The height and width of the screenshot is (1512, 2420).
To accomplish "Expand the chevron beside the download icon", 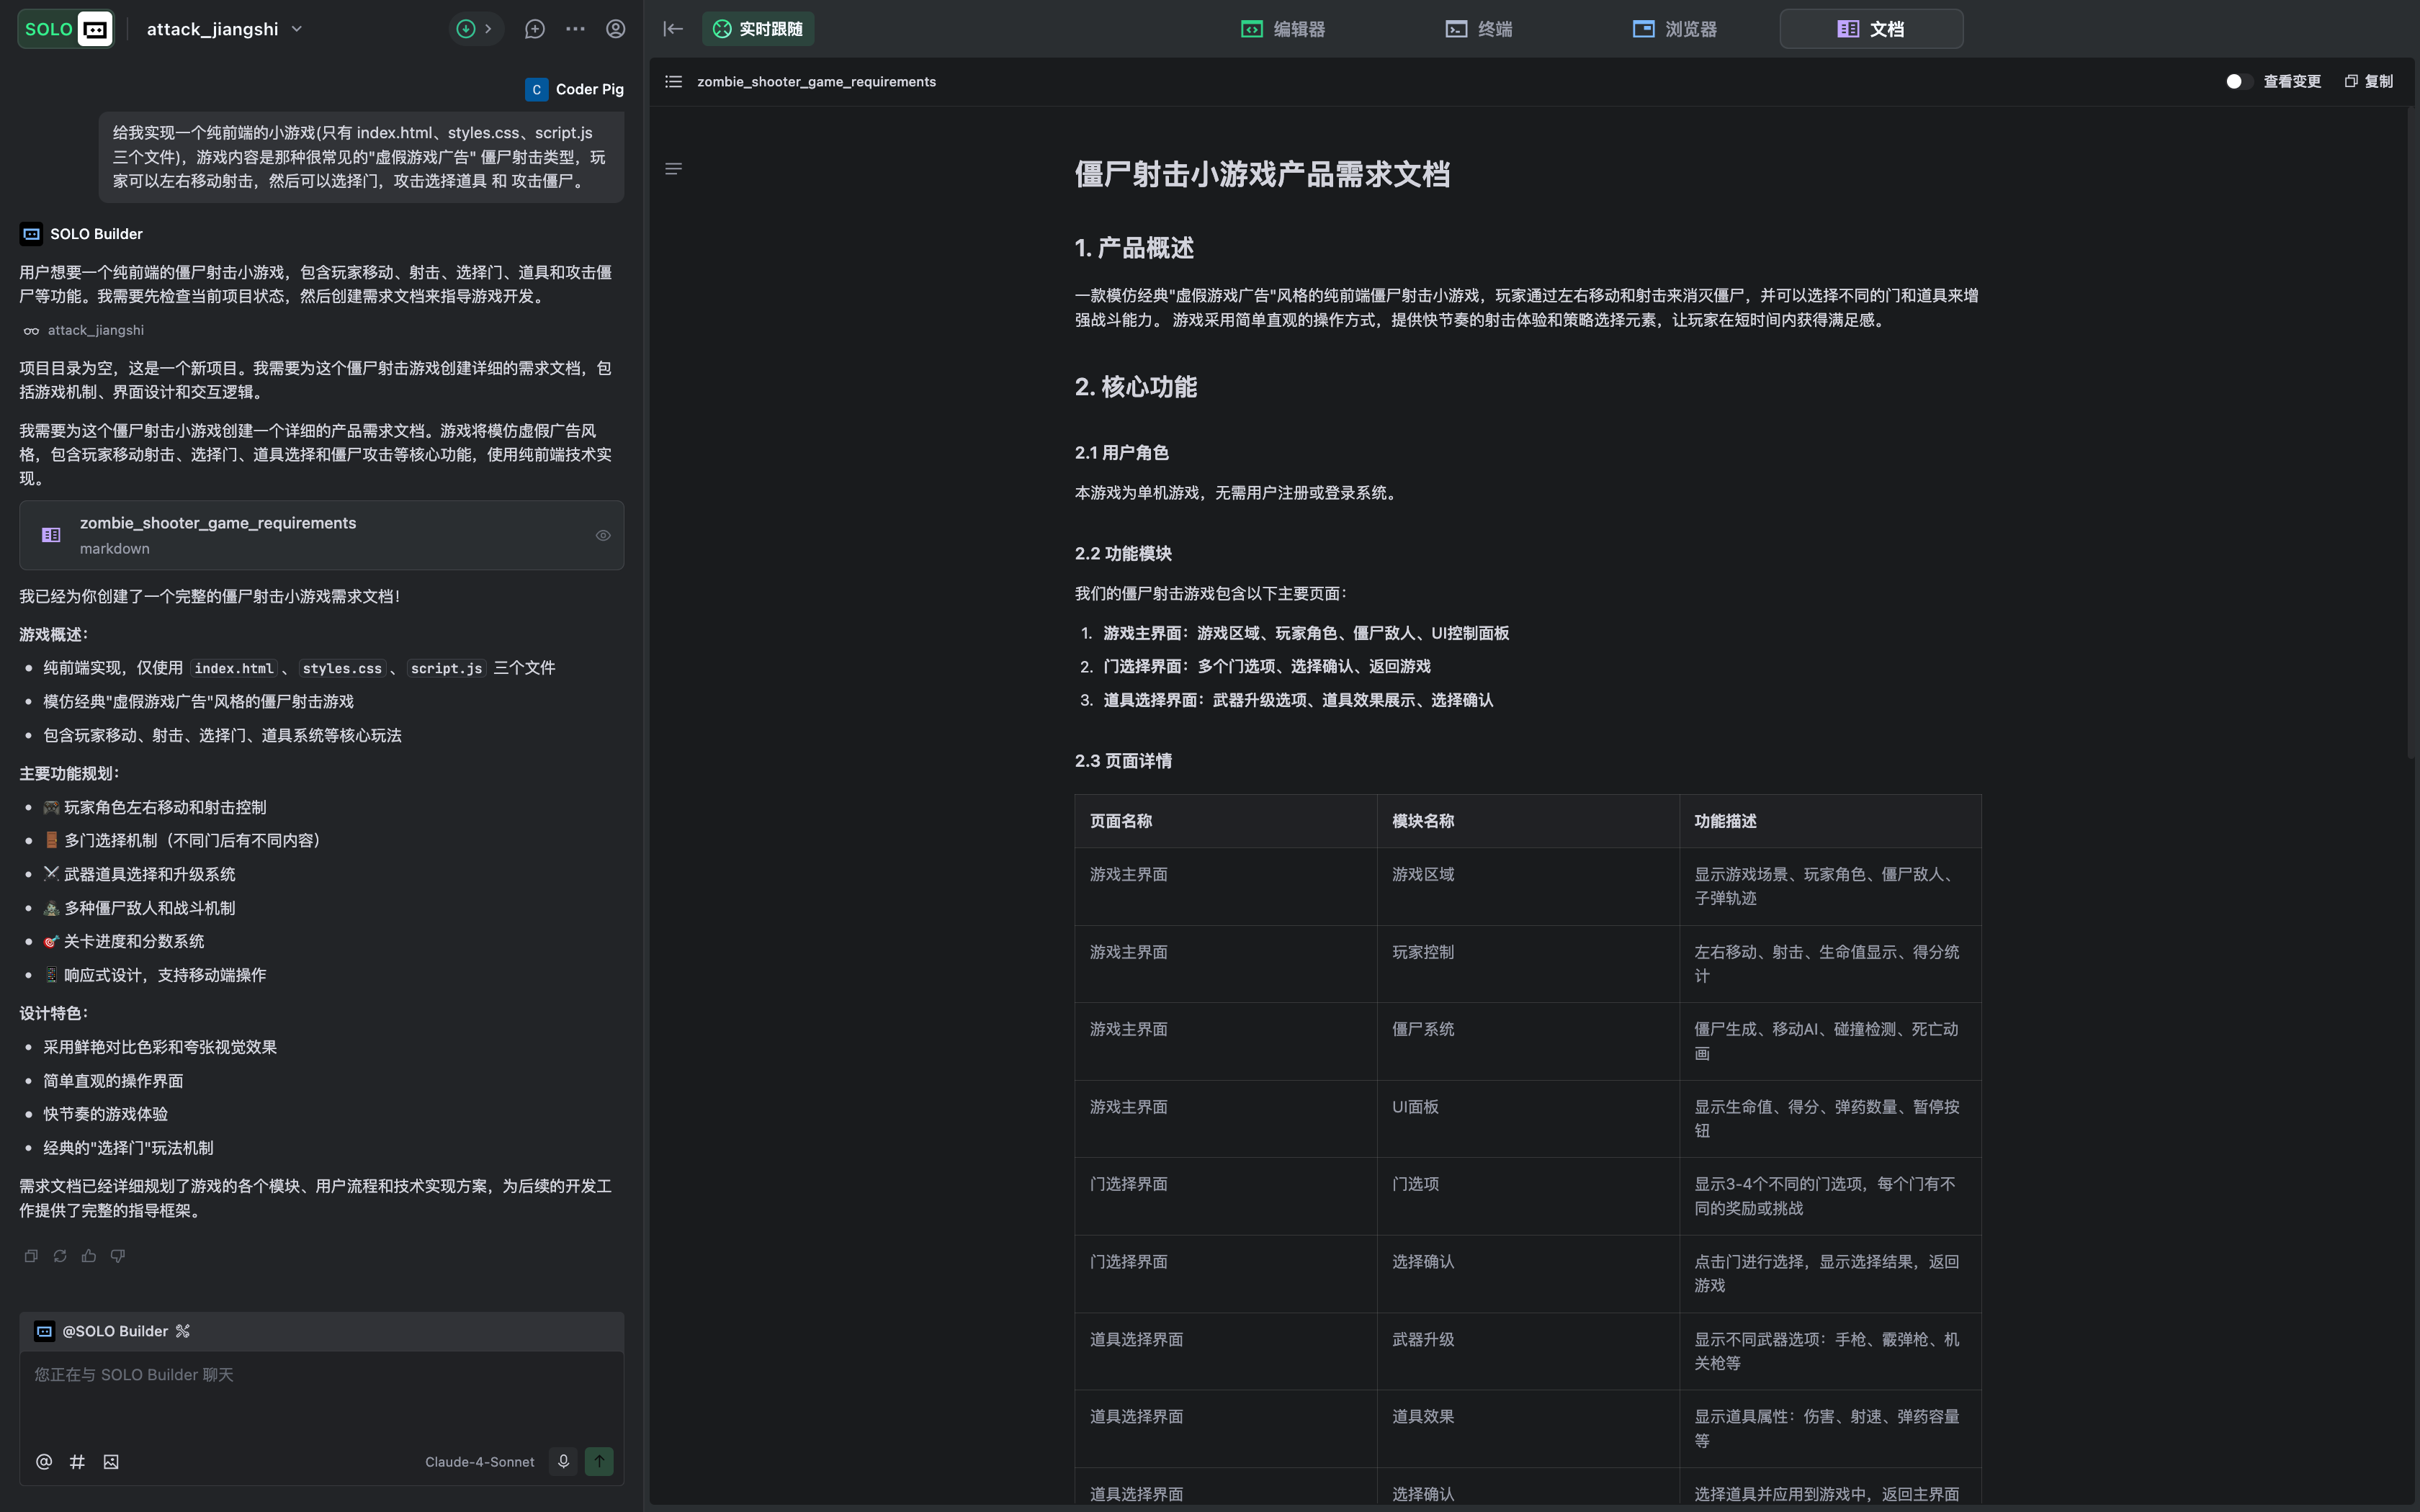I will (x=488, y=29).
